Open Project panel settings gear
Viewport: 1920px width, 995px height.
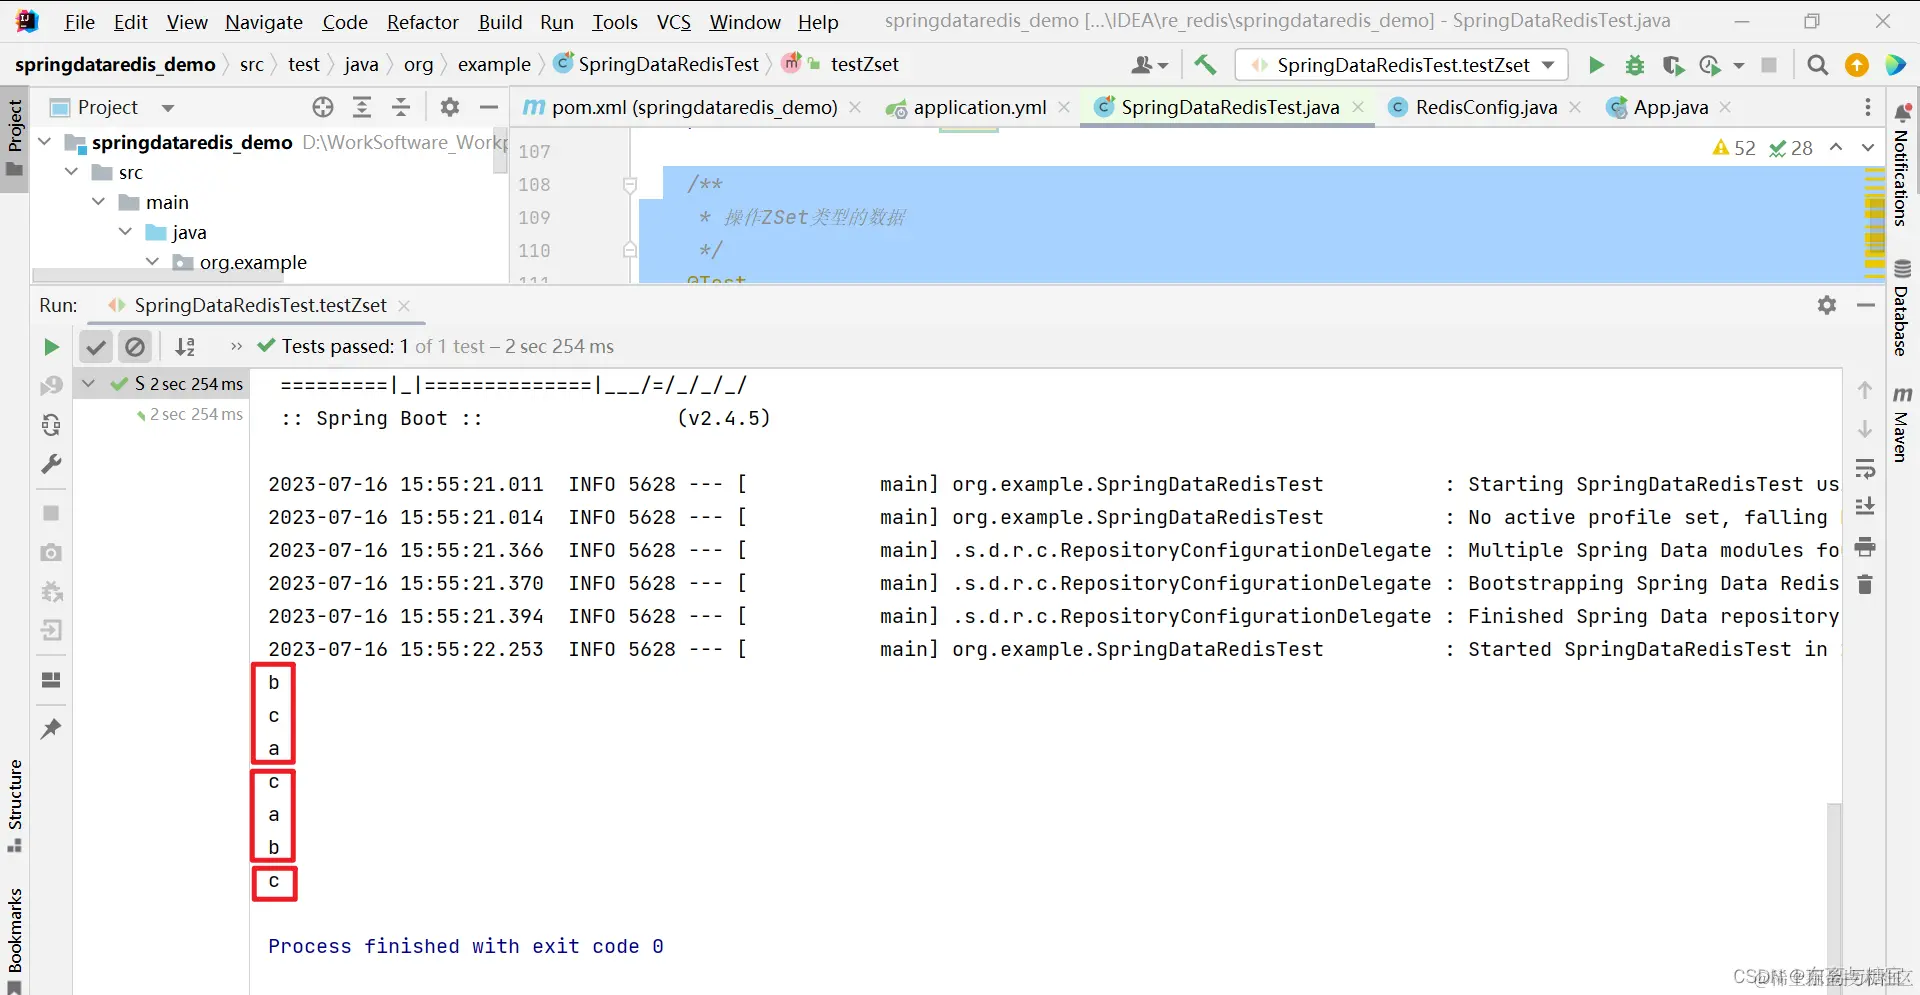[450, 107]
